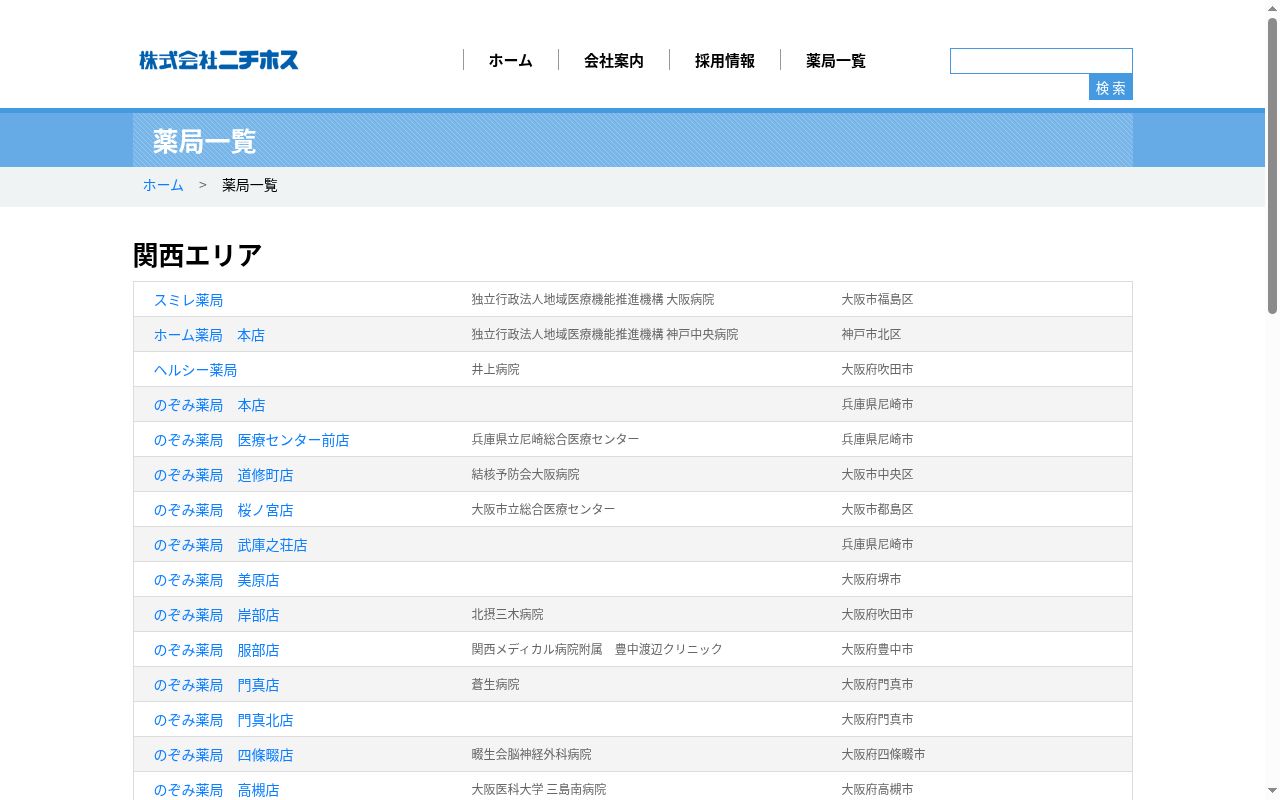
Task: Open のぞみ薬局 岸部店 link
Action: pyautogui.click(x=216, y=615)
